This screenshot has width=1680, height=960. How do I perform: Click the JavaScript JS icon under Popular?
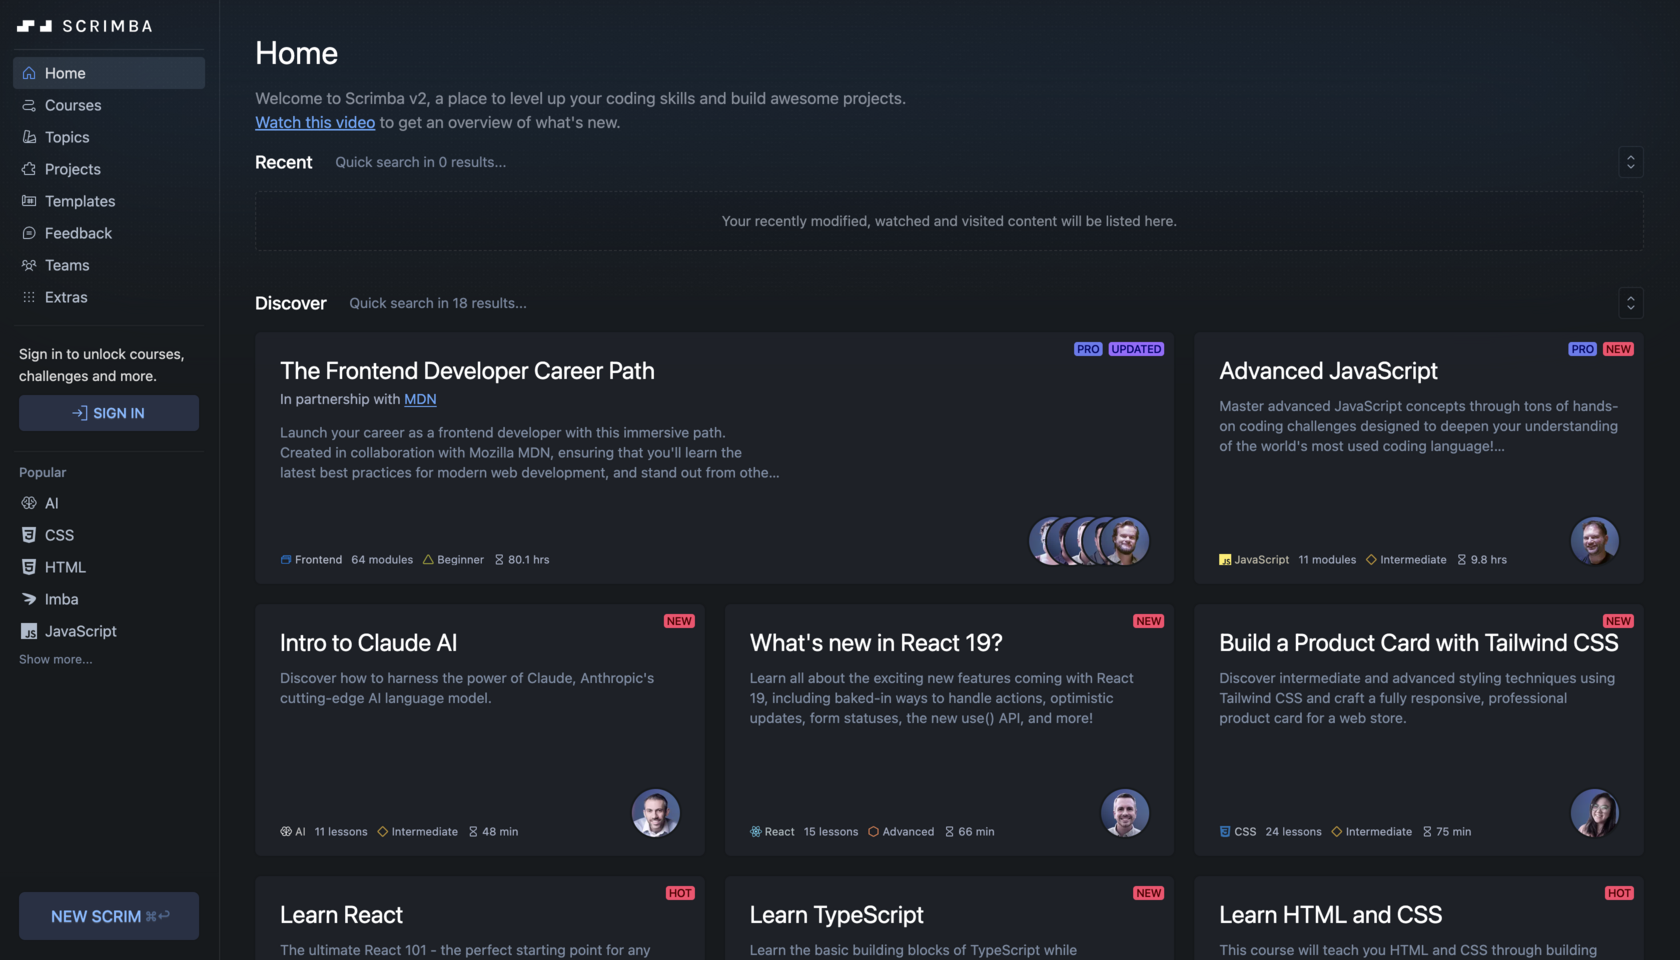click(x=29, y=631)
